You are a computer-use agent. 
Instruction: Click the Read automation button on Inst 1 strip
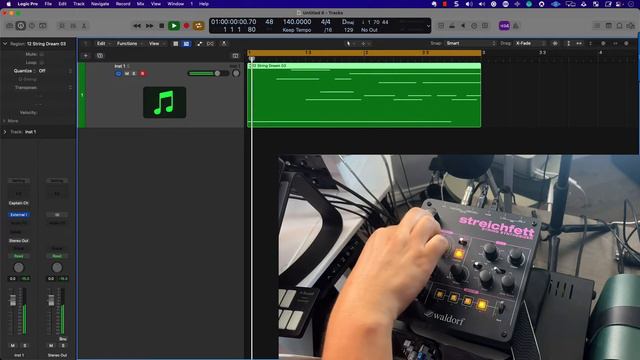pyautogui.click(x=19, y=256)
